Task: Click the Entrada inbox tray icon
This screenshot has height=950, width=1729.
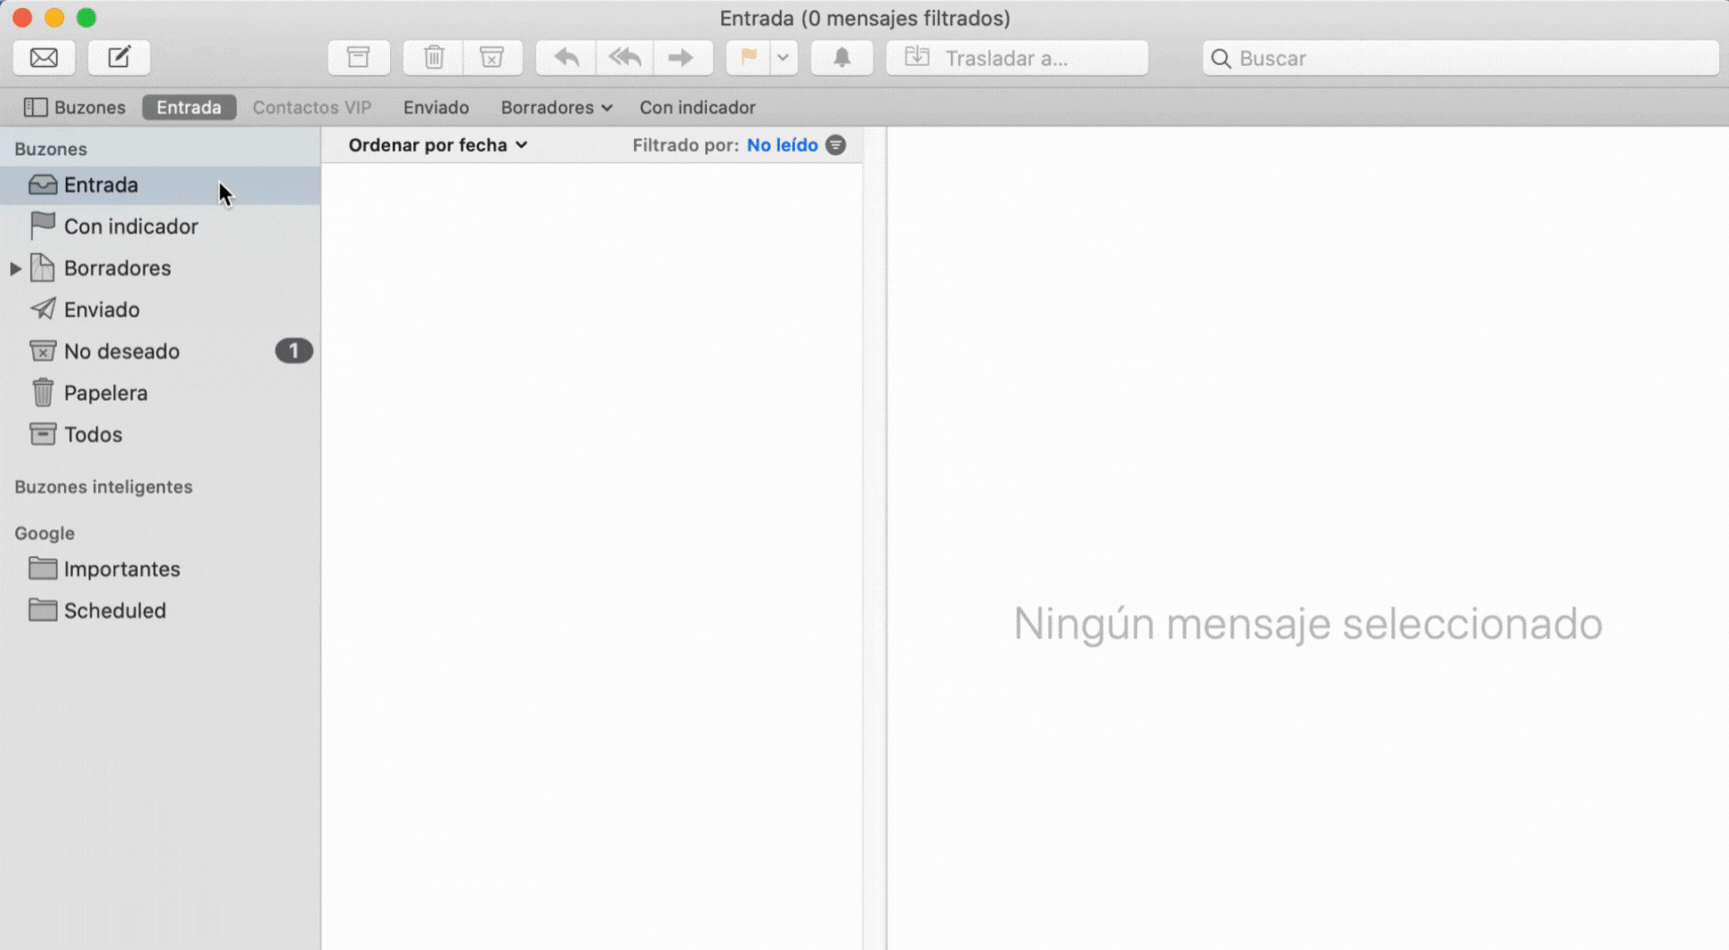Action: 42,184
